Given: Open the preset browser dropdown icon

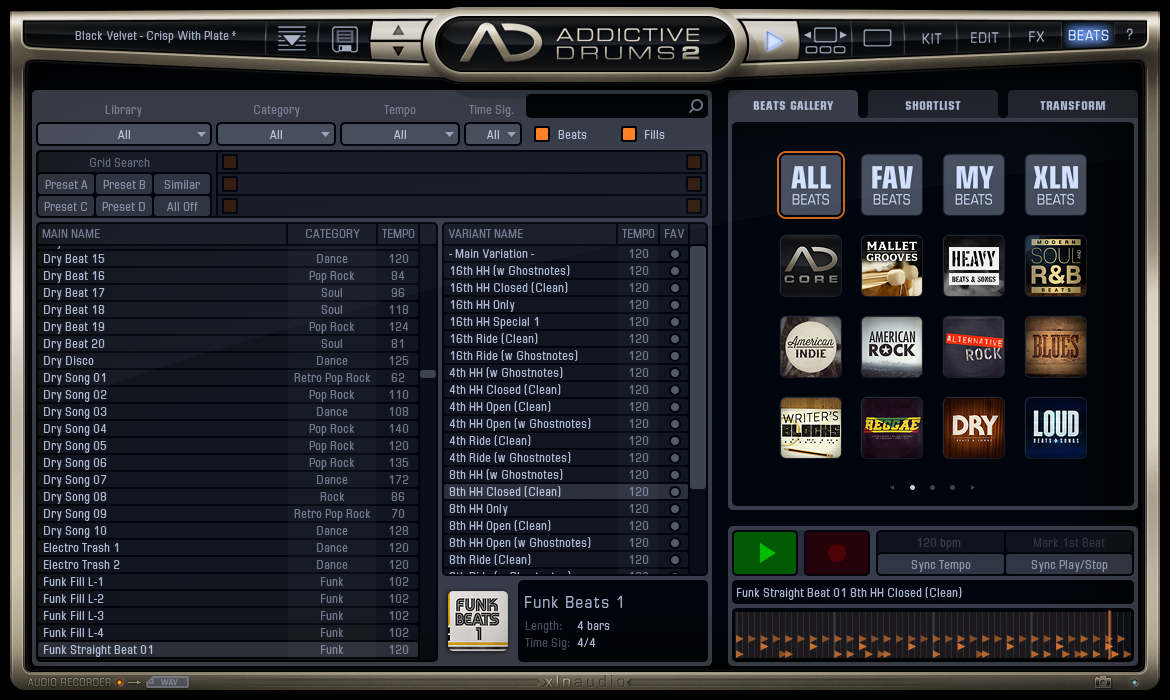Looking at the screenshot, I should coord(292,38).
